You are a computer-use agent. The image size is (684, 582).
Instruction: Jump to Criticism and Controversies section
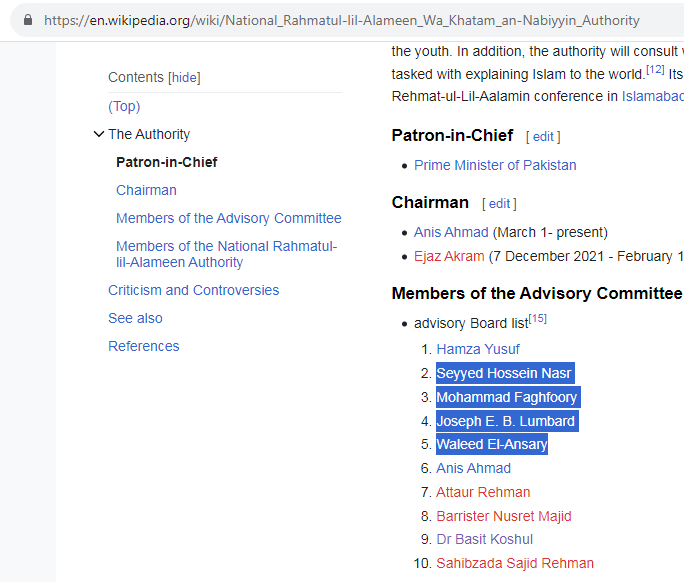click(x=194, y=290)
